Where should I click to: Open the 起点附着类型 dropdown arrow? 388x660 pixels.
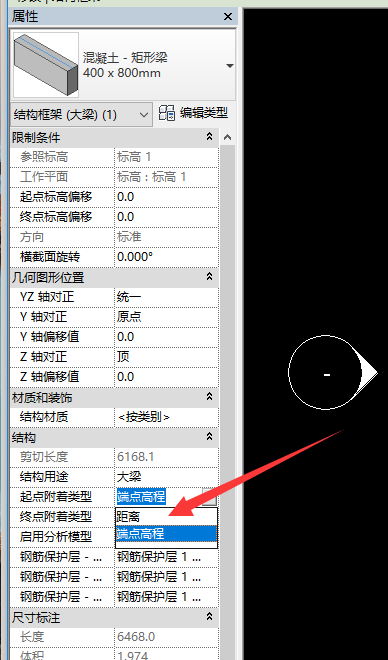(210, 497)
